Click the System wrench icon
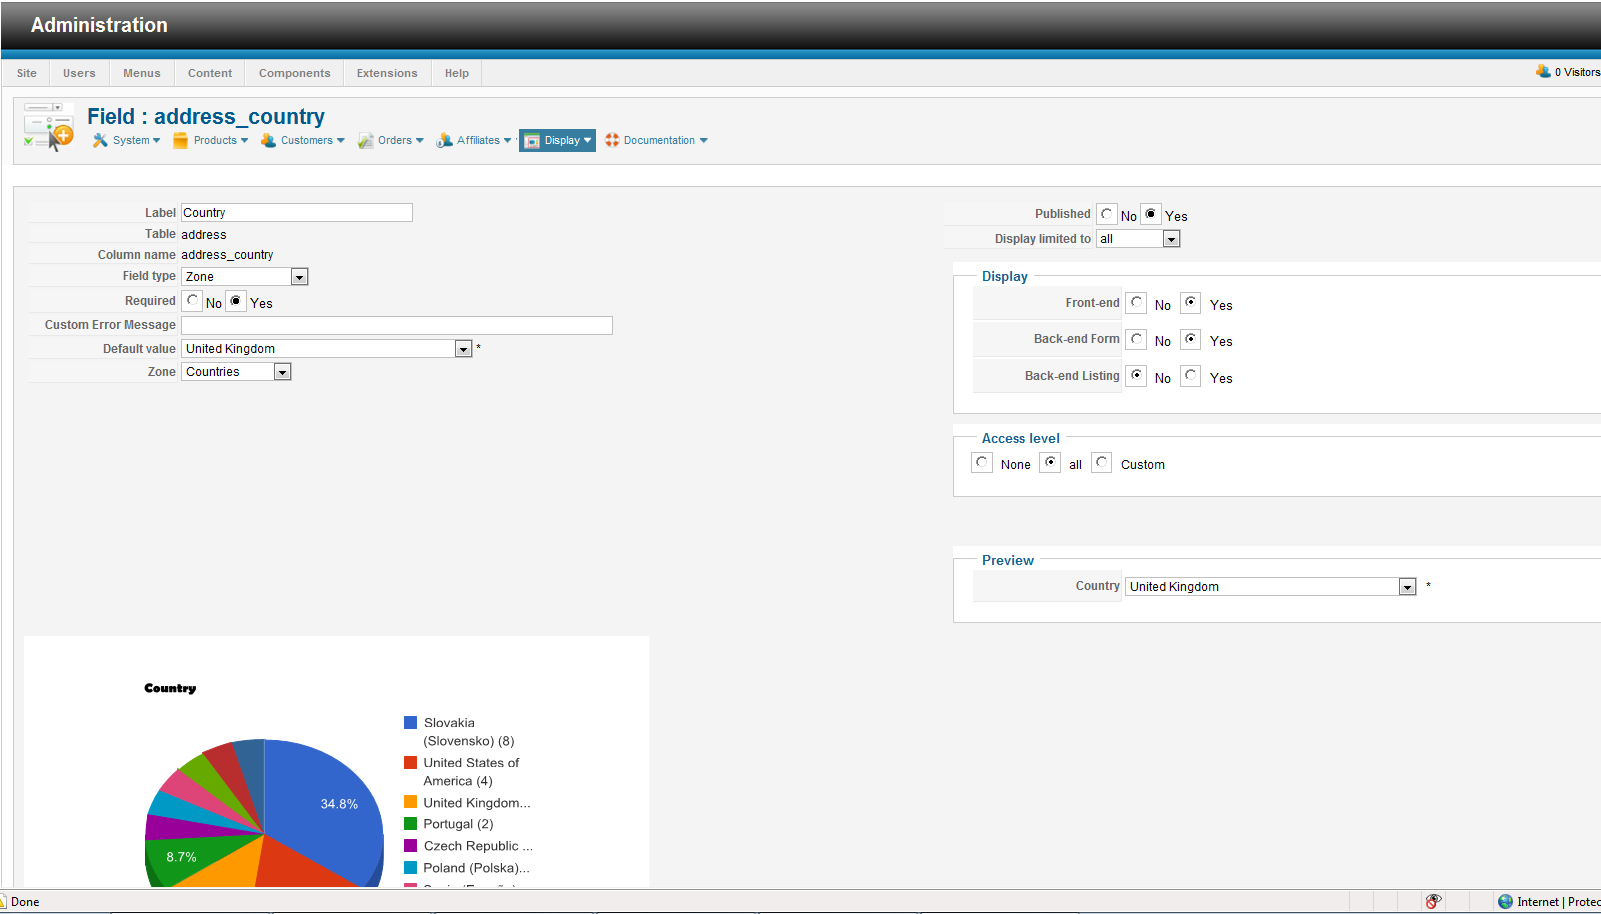Image resolution: width=1601 pixels, height=914 pixels. click(x=100, y=141)
